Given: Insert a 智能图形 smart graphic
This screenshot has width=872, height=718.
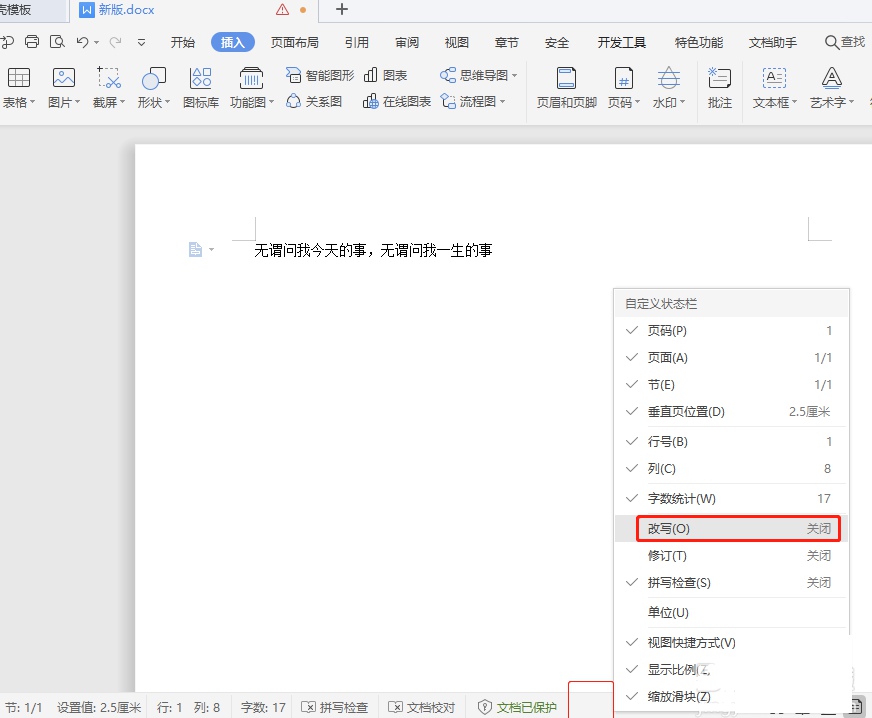Looking at the screenshot, I should point(320,75).
